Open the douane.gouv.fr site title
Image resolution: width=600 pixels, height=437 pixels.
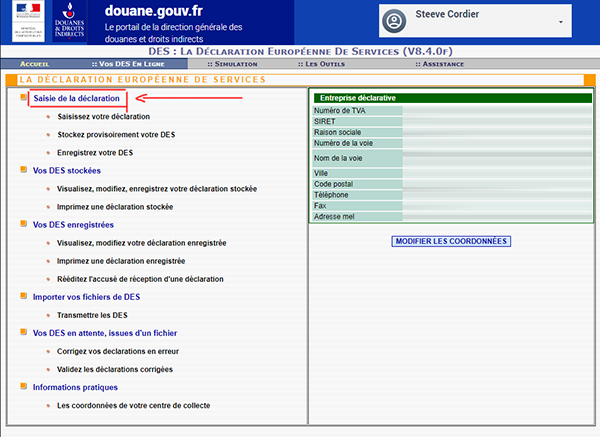tap(153, 11)
